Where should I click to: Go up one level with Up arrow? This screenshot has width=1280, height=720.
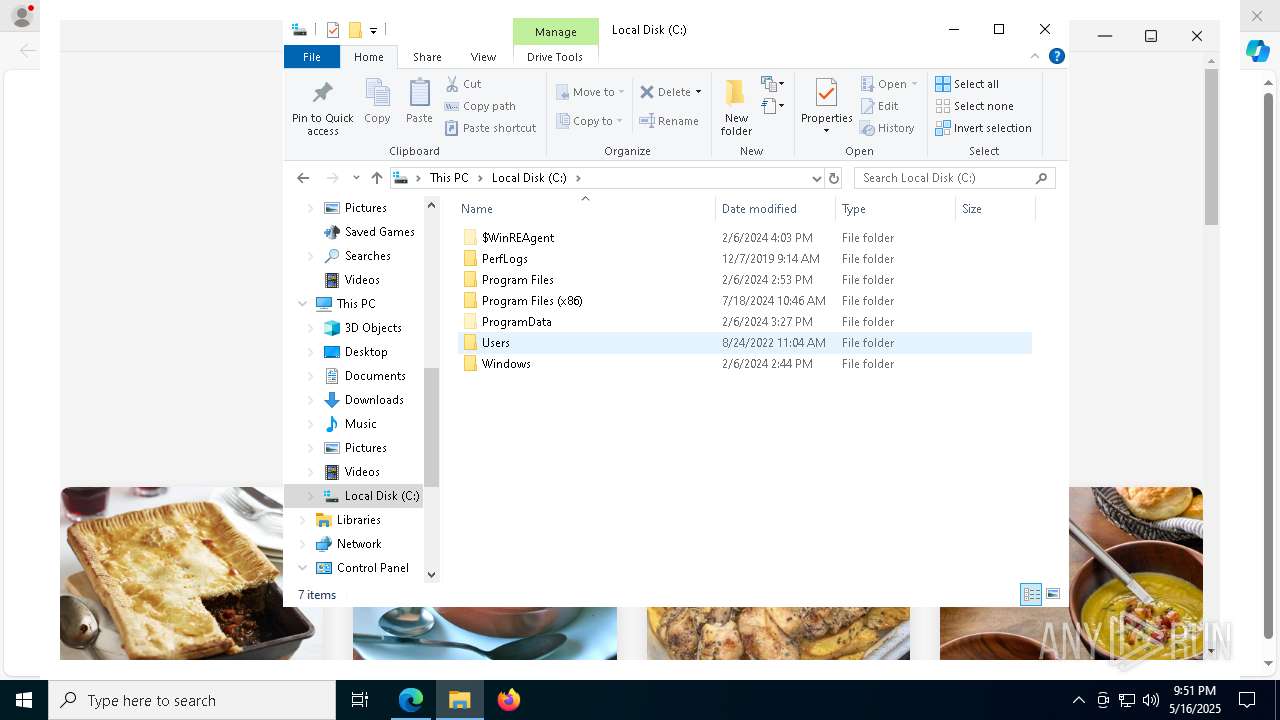coord(376,178)
